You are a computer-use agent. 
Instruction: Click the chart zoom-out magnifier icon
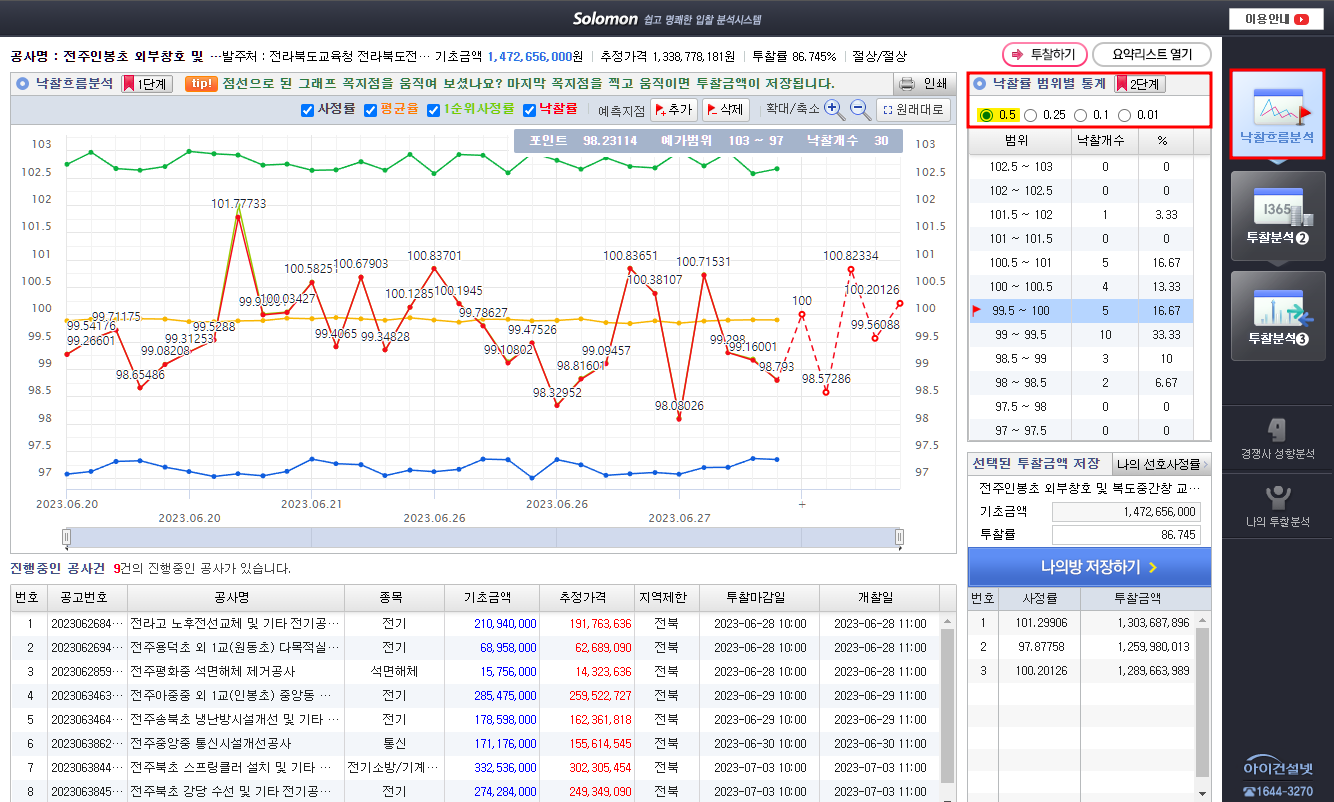click(860, 109)
